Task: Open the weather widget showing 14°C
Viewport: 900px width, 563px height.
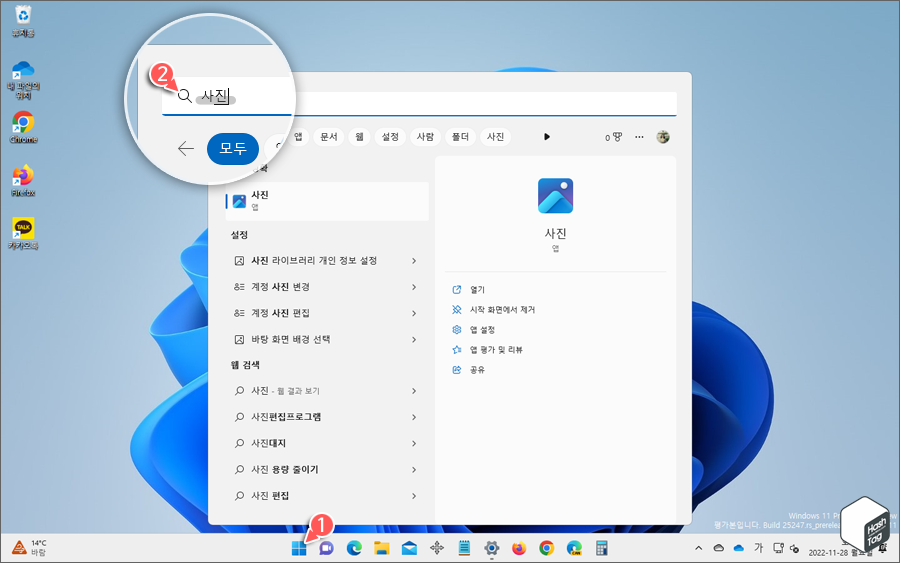Action: [x=30, y=548]
